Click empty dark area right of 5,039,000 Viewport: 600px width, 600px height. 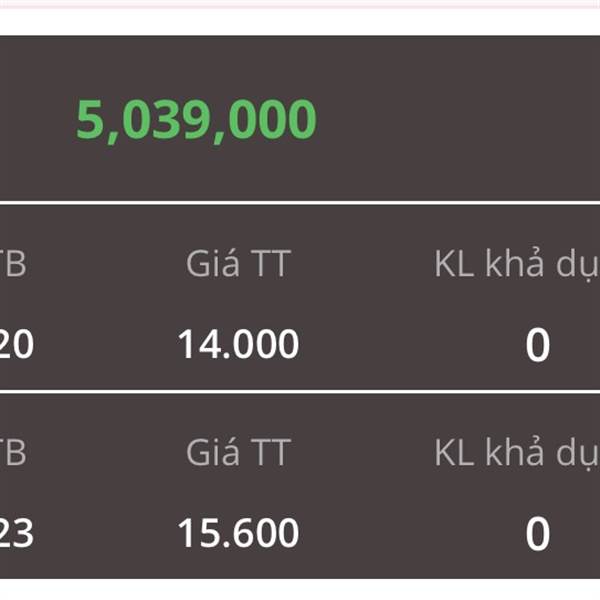[x=459, y=120]
